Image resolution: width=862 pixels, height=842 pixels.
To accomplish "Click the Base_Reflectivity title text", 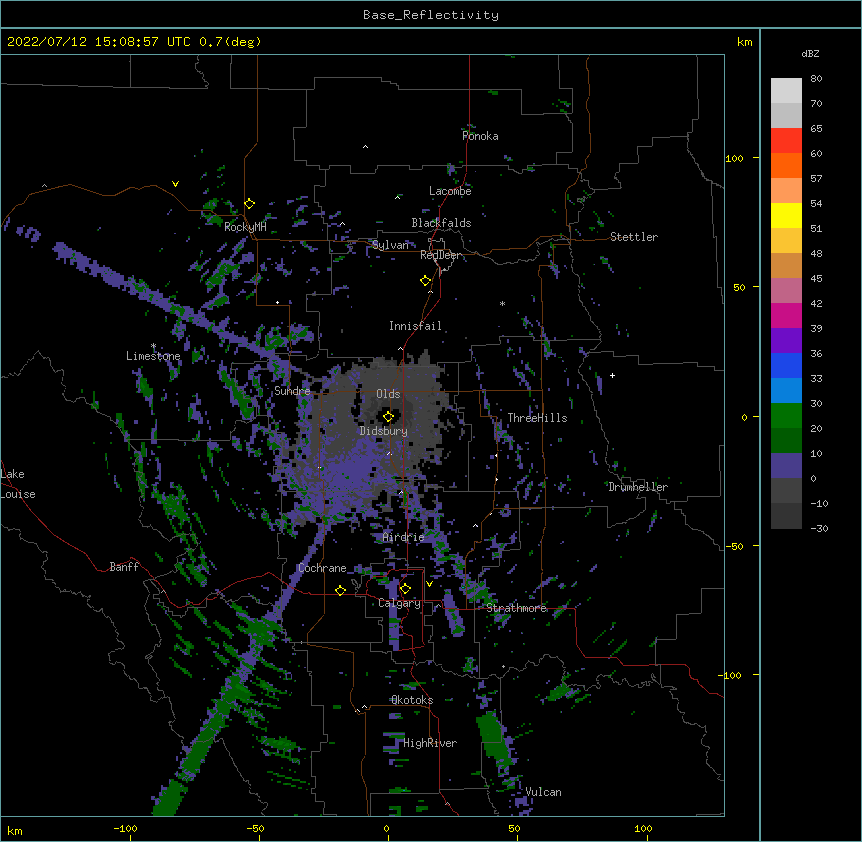I will (x=431, y=15).
